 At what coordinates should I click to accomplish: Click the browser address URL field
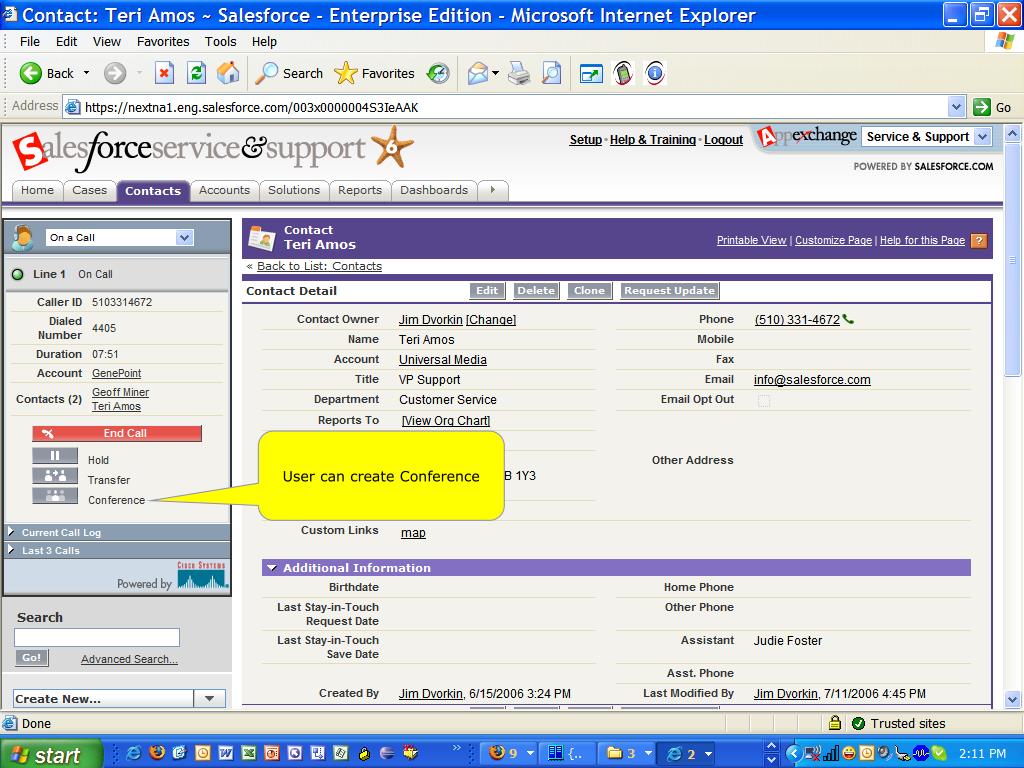click(506, 107)
